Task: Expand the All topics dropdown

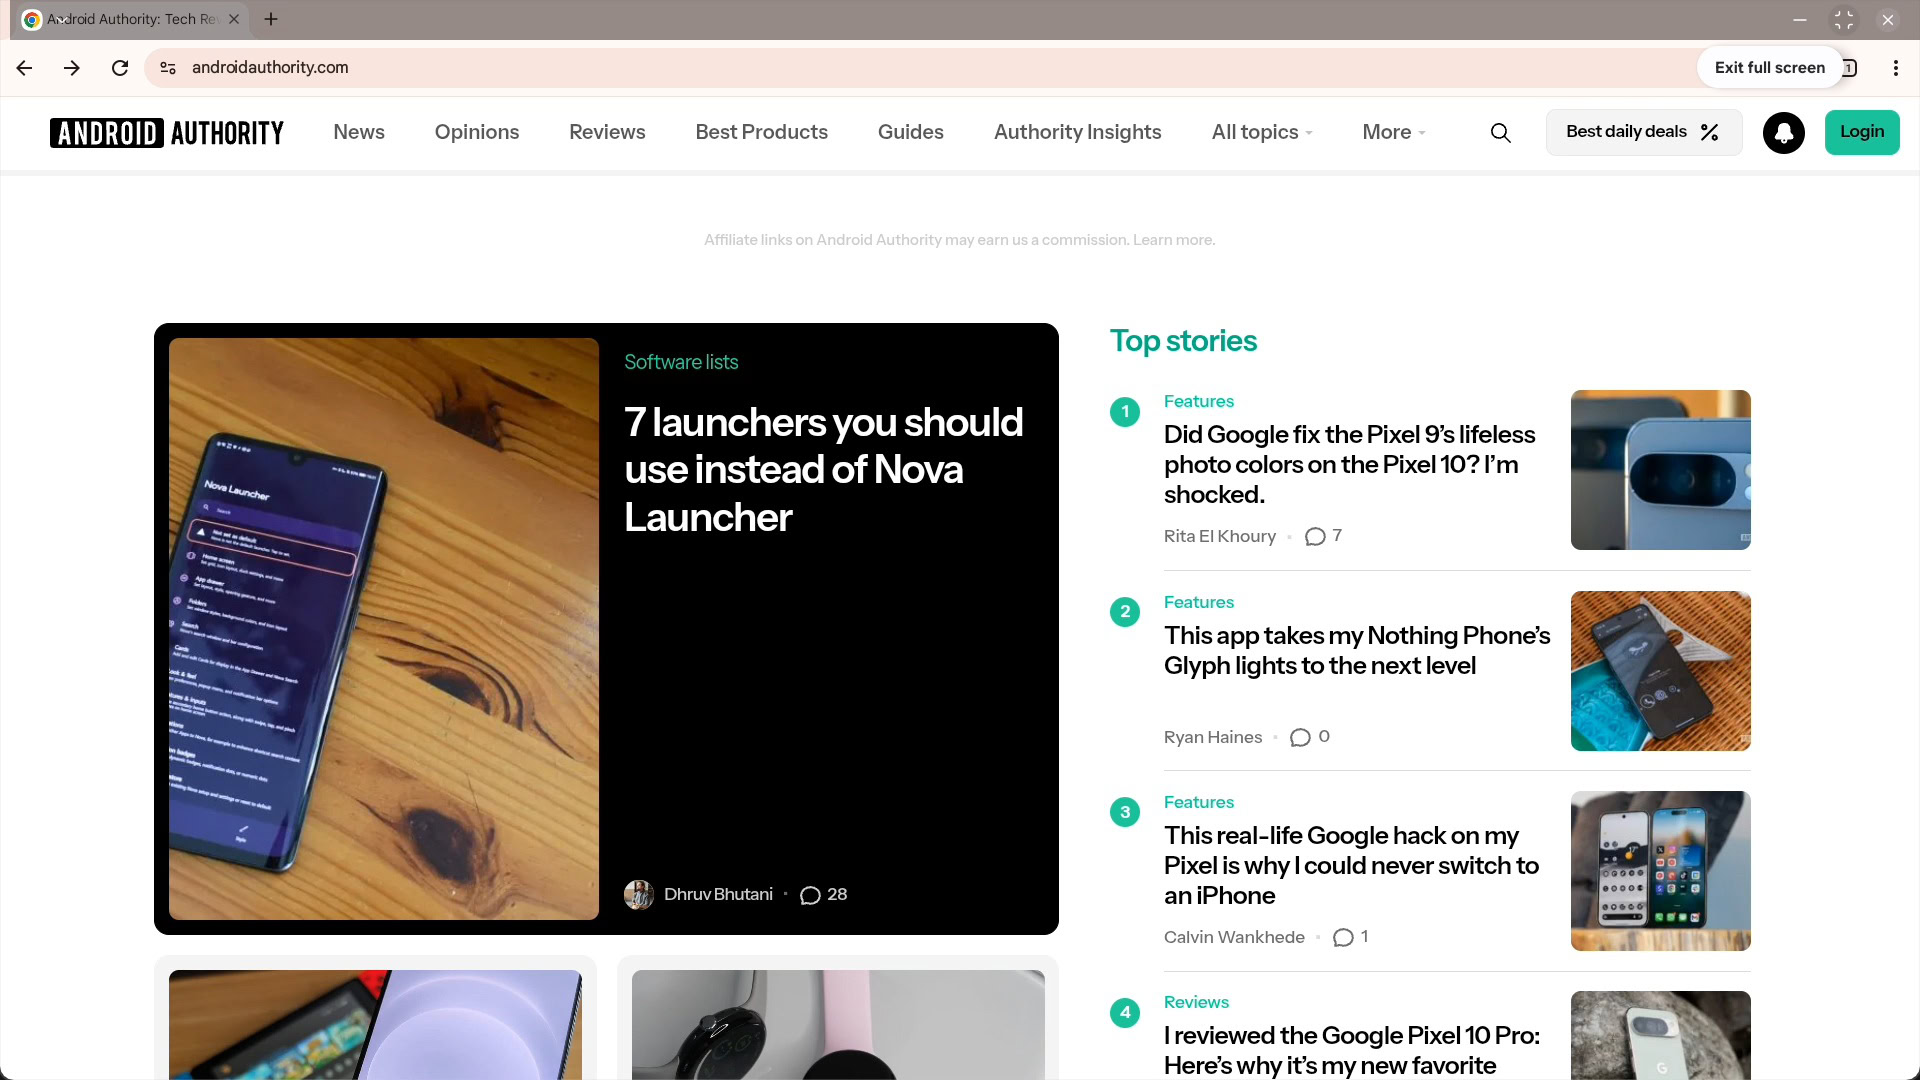Action: 1262,132
